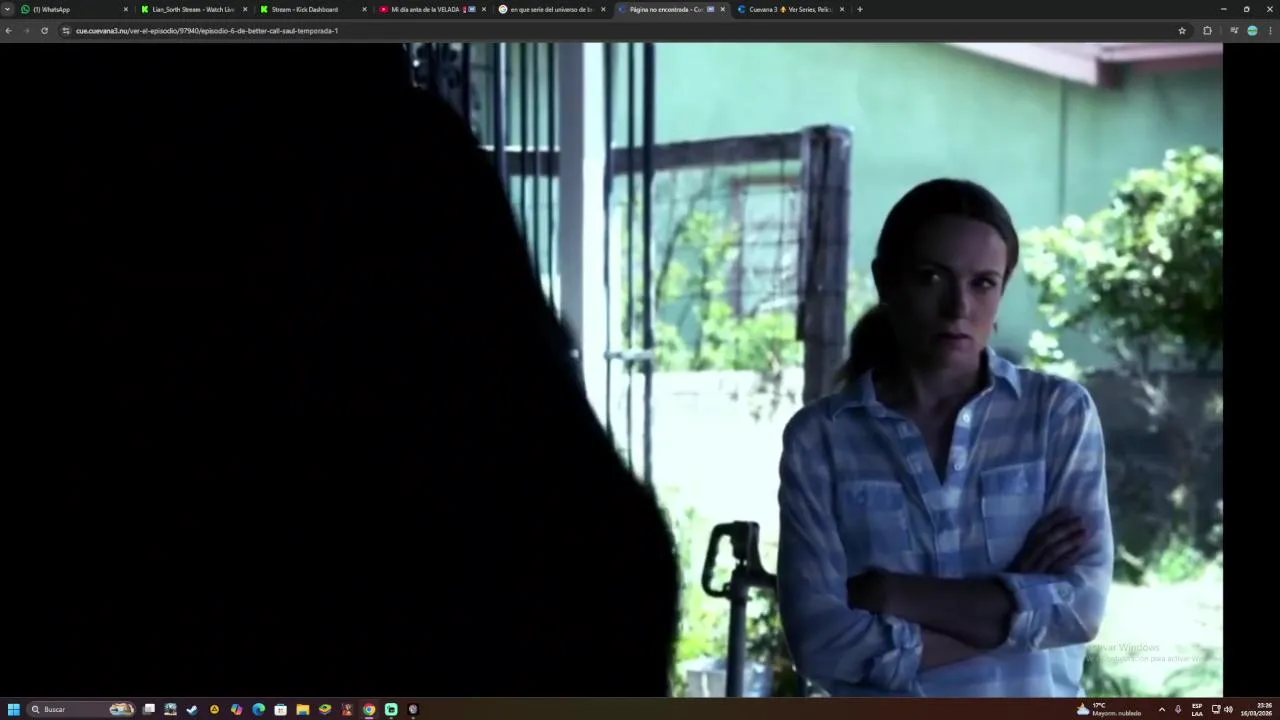1280x720 pixels.
Task: Change the ESP LAA input language
Action: pyautogui.click(x=1197, y=709)
